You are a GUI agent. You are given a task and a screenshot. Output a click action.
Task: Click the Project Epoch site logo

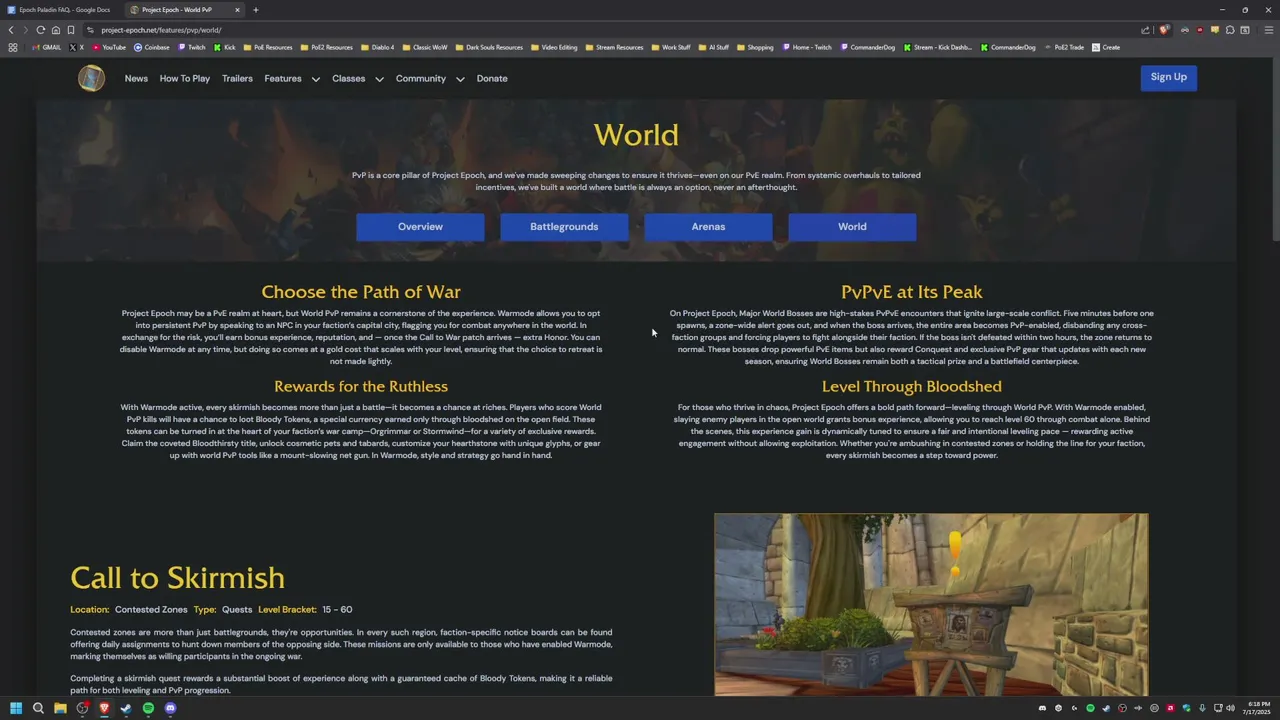tap(91, 78)
